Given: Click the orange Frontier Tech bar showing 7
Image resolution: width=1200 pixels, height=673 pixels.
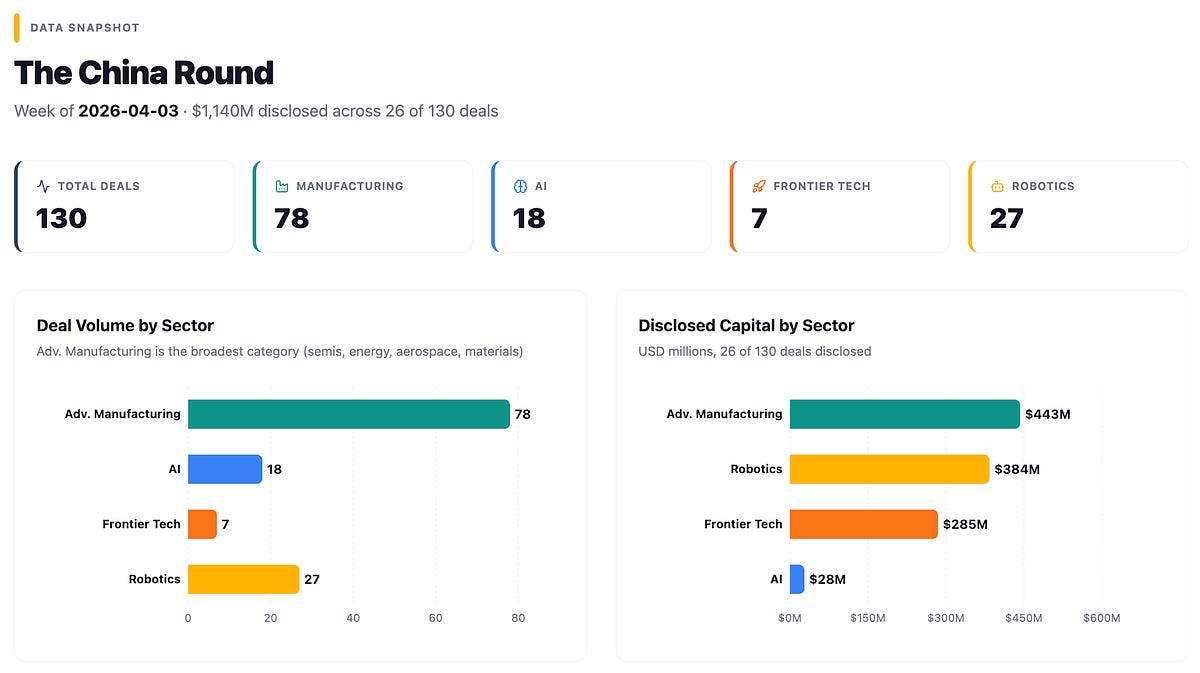Looking at the screenshot, I should (x=202, y=524).
